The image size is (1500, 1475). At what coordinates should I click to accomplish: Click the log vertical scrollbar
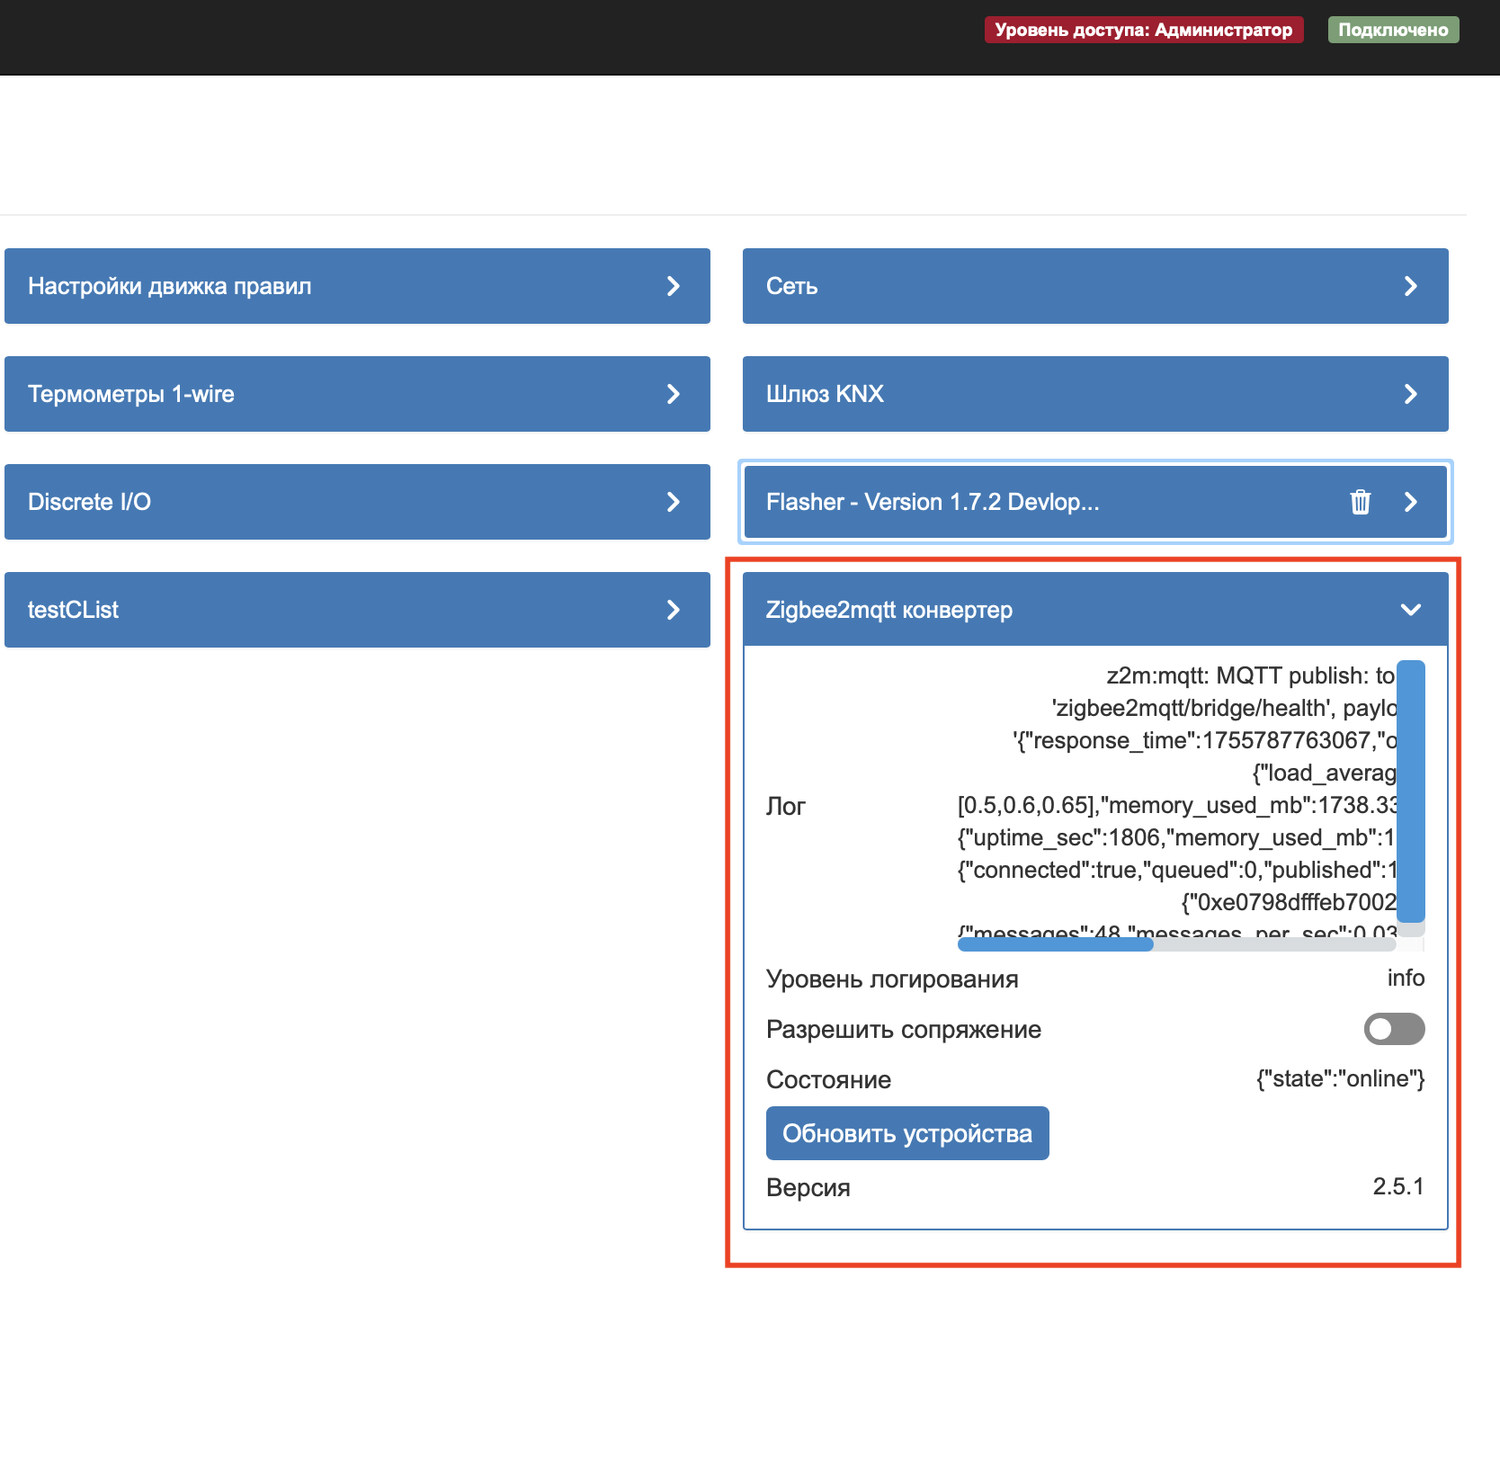[1410, 790]
